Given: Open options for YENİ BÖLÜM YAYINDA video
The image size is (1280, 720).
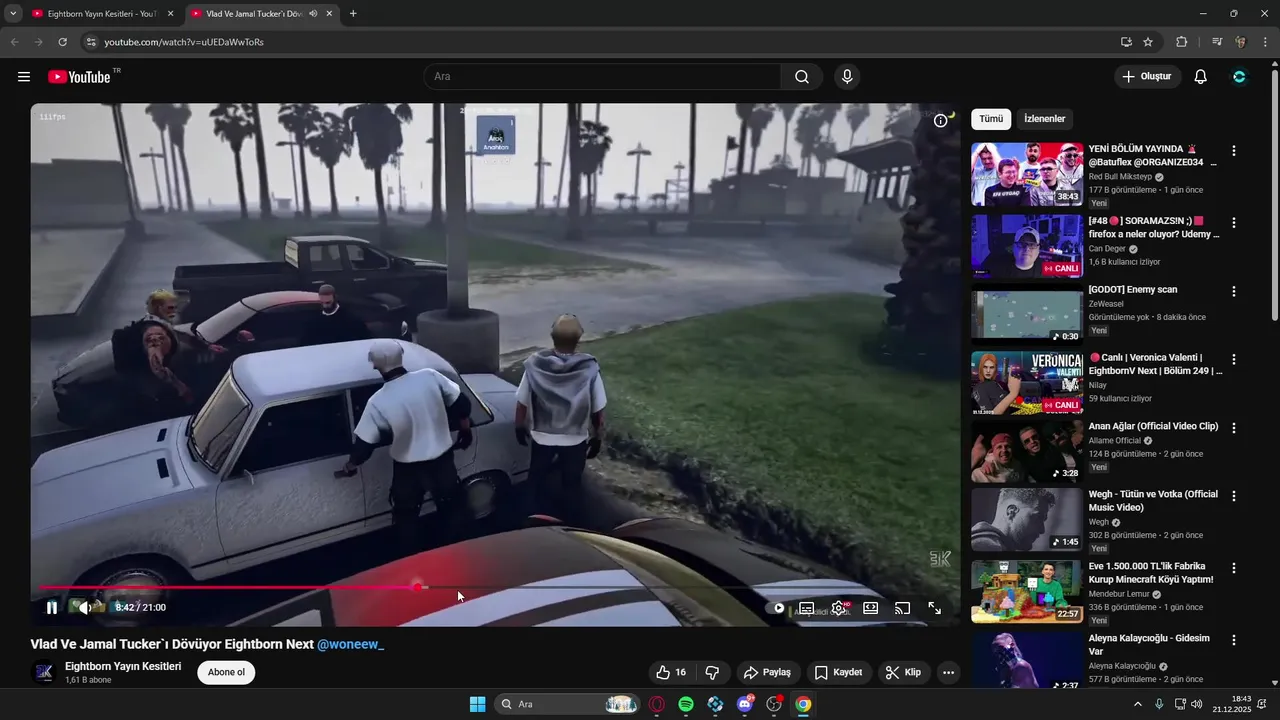Looking at the screenshot, I should 1234,151.
